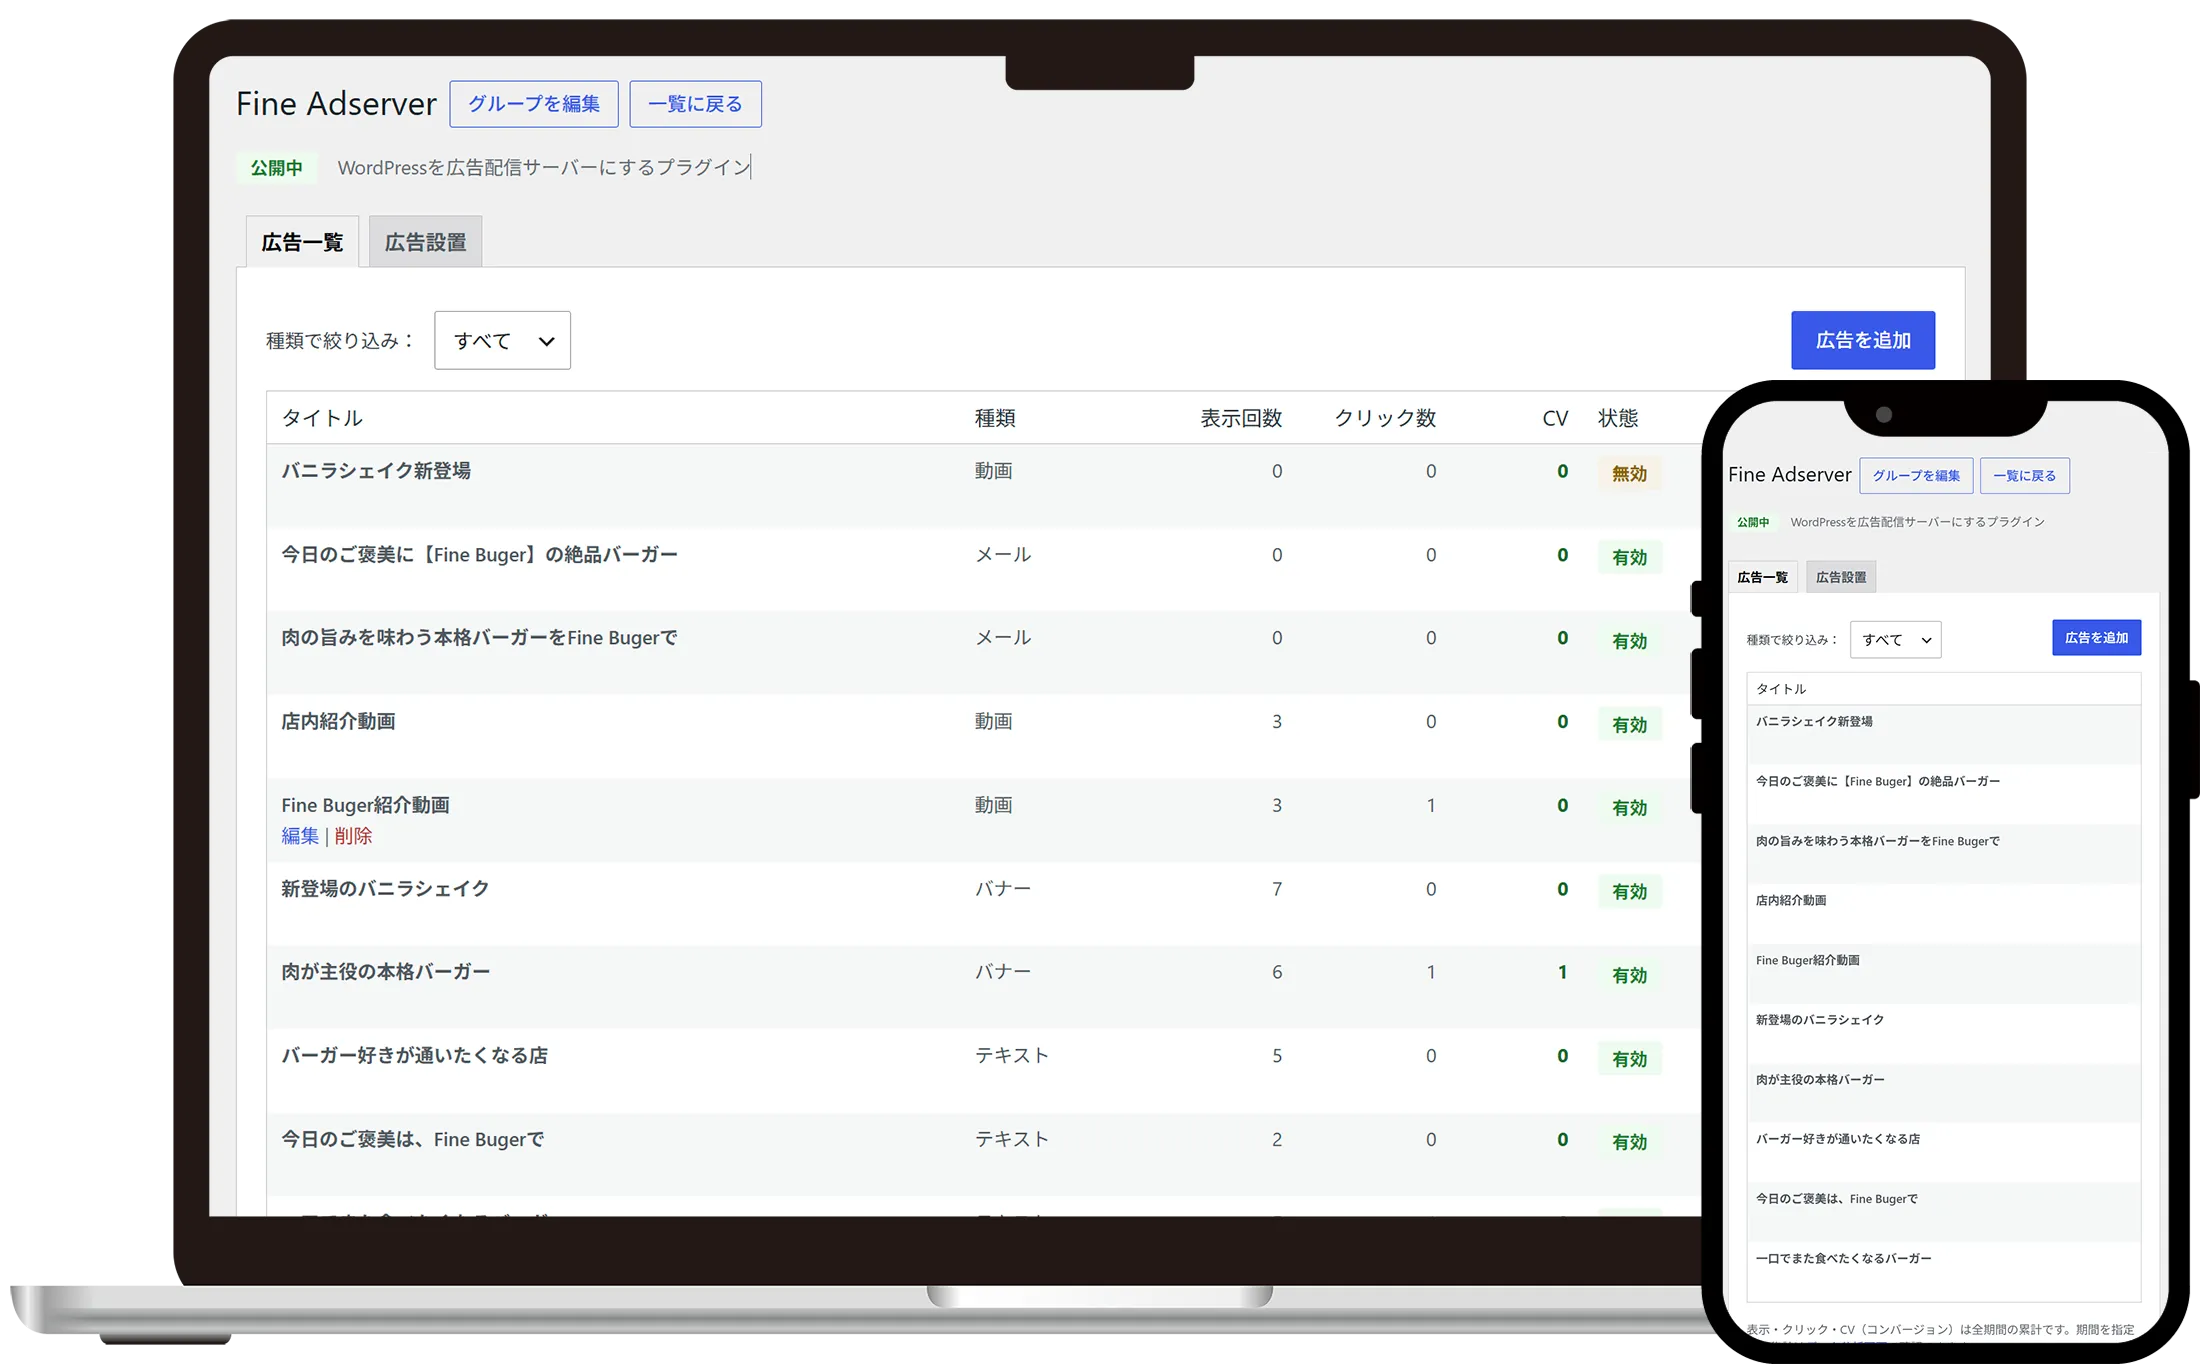
Task: Click the green 公開中 status label on laptop
Action: [276, 168]
